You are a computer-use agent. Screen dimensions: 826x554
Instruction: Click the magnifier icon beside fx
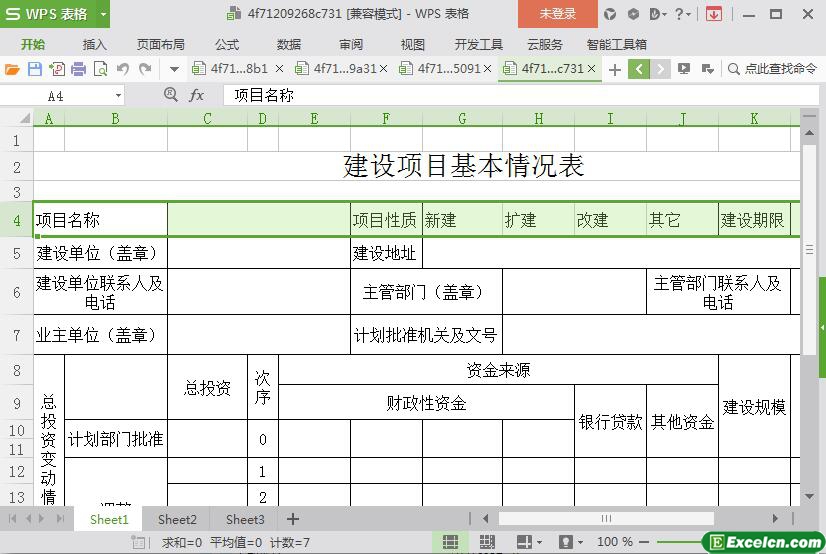171,95
